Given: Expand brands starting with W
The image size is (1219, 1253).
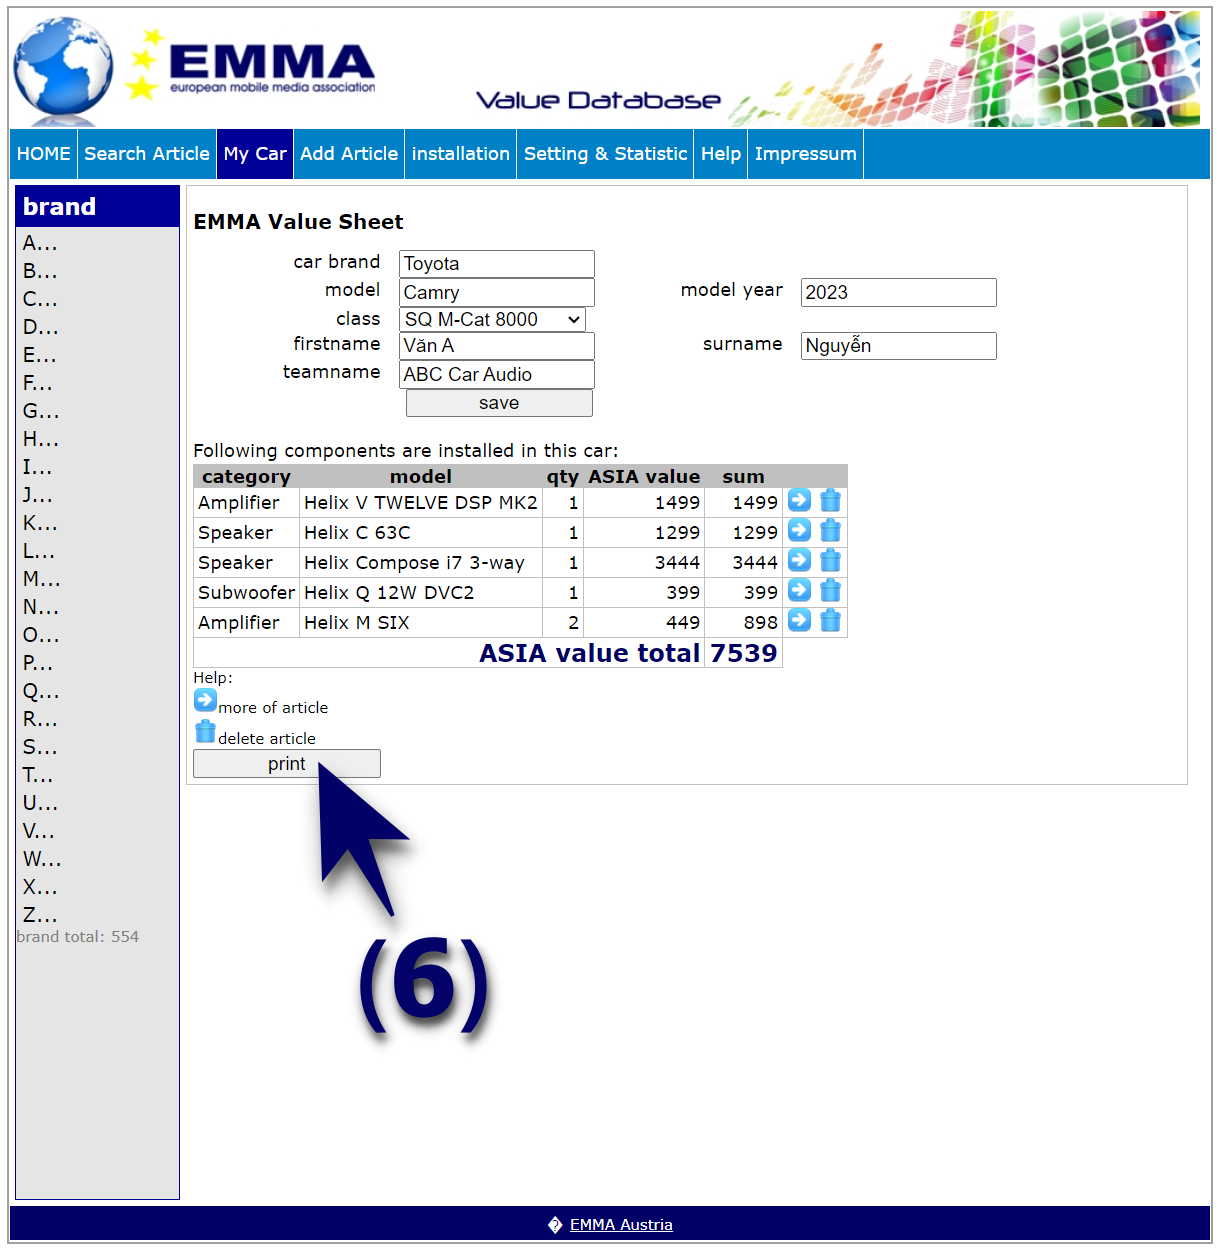Looking at the screenshot, I should pyautogui.click(x=42, y=859).
